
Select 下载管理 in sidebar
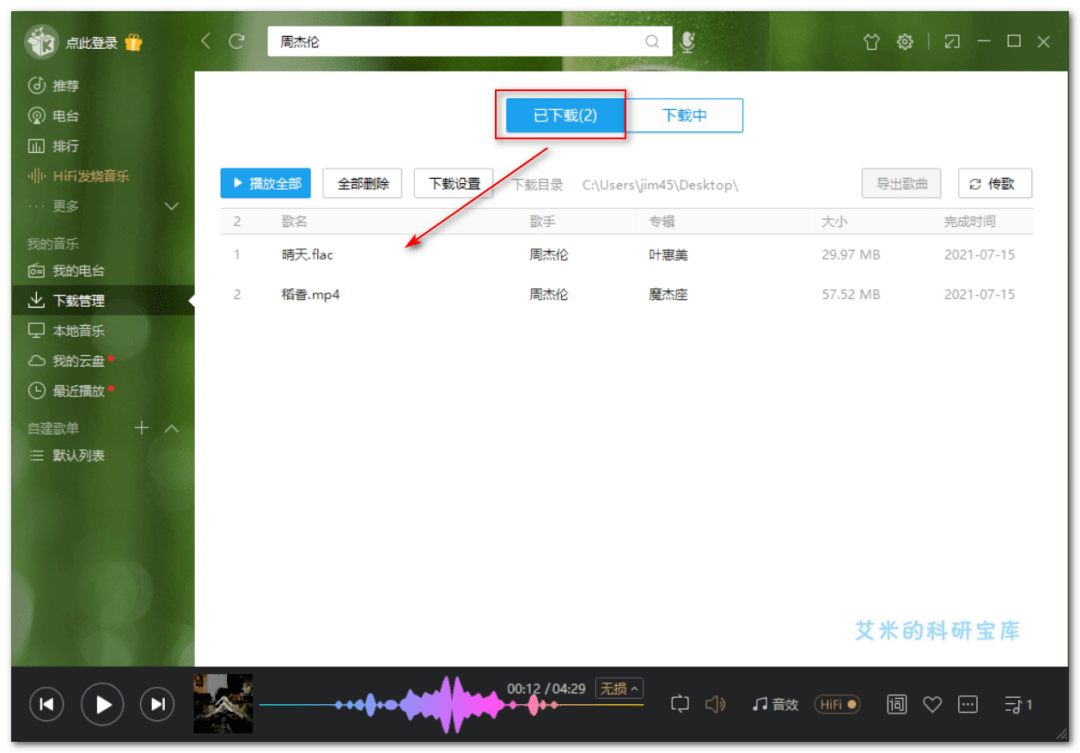103,300
